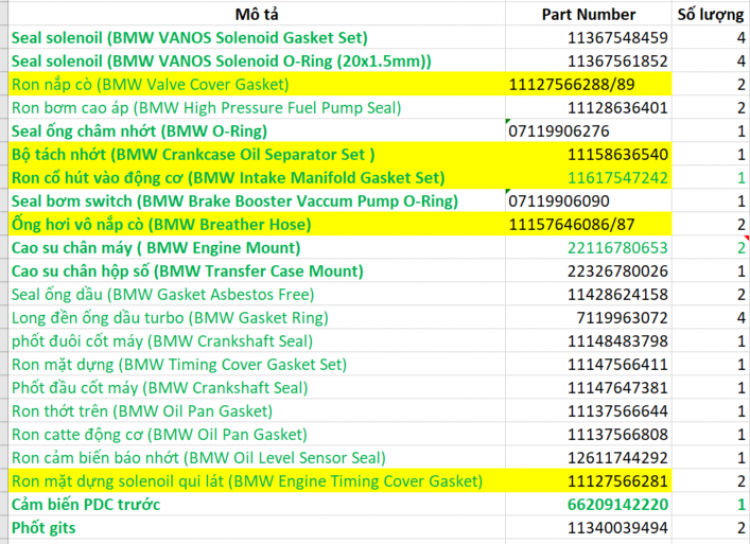Click green part number 11617547242

pyautogui.click(x=588, y=178)
